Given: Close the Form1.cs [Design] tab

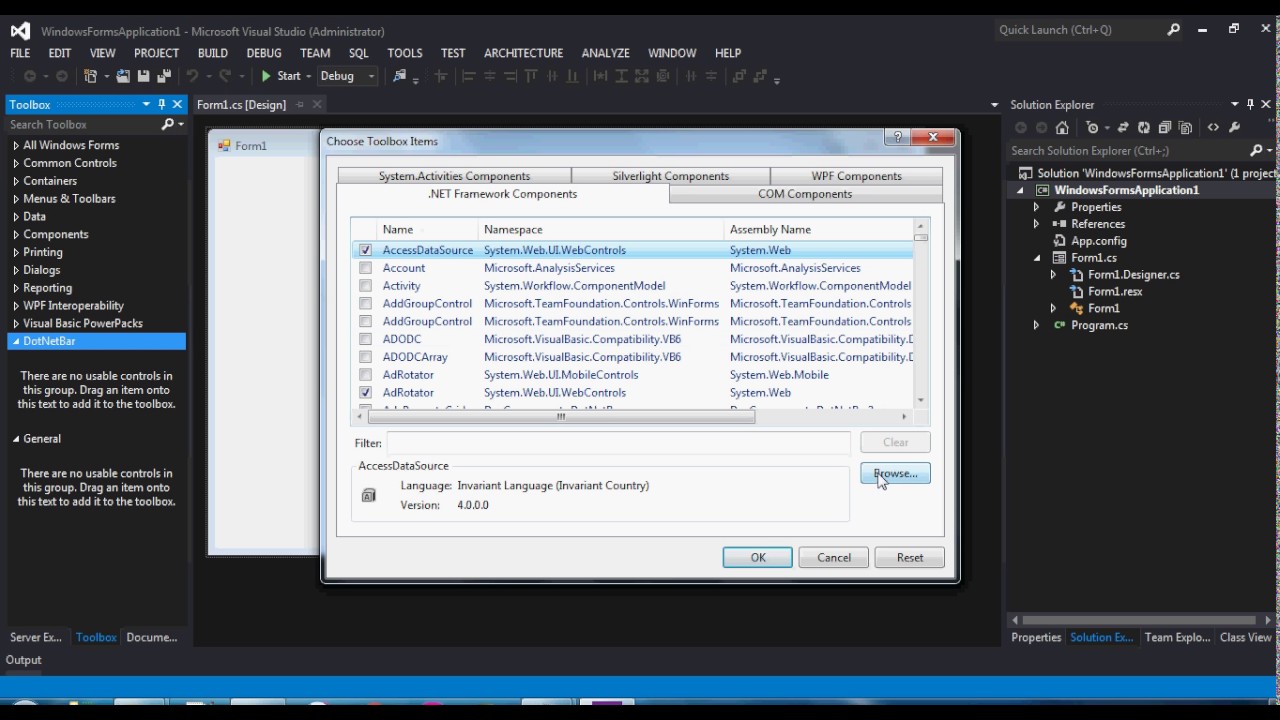Looking at the screenshot, I should click(x=318, y=104).
